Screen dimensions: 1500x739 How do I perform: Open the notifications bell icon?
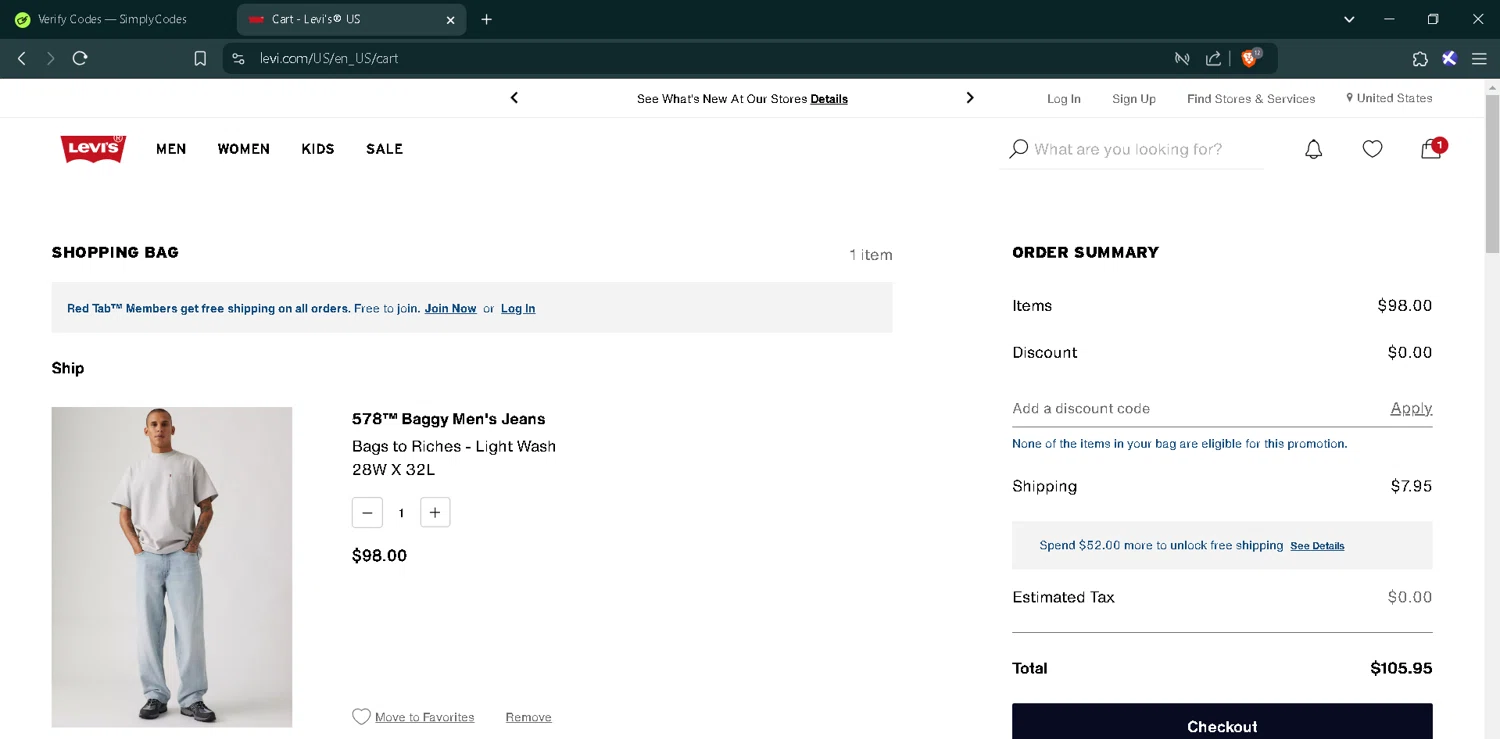pyautogui.click(x=1313, y=149)
